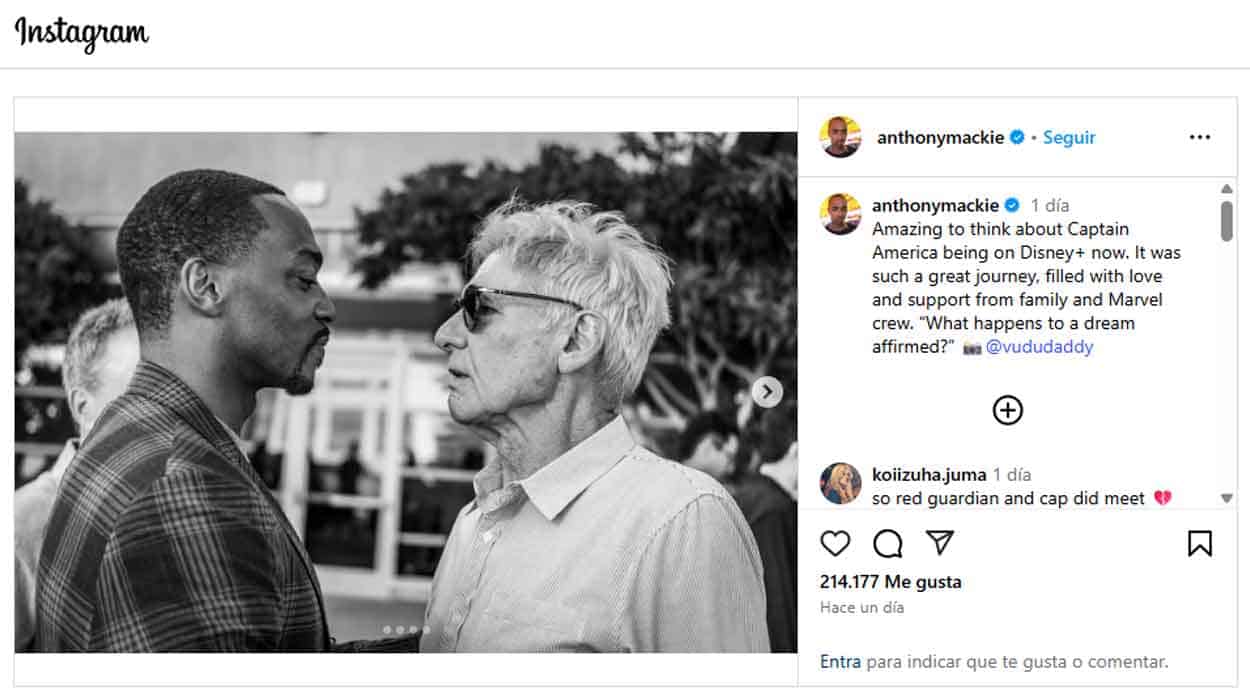The width and height of the screenshot is (1250, 700).
Task: Save post with bookmark icon
Action: click(x=1200, y=543)
